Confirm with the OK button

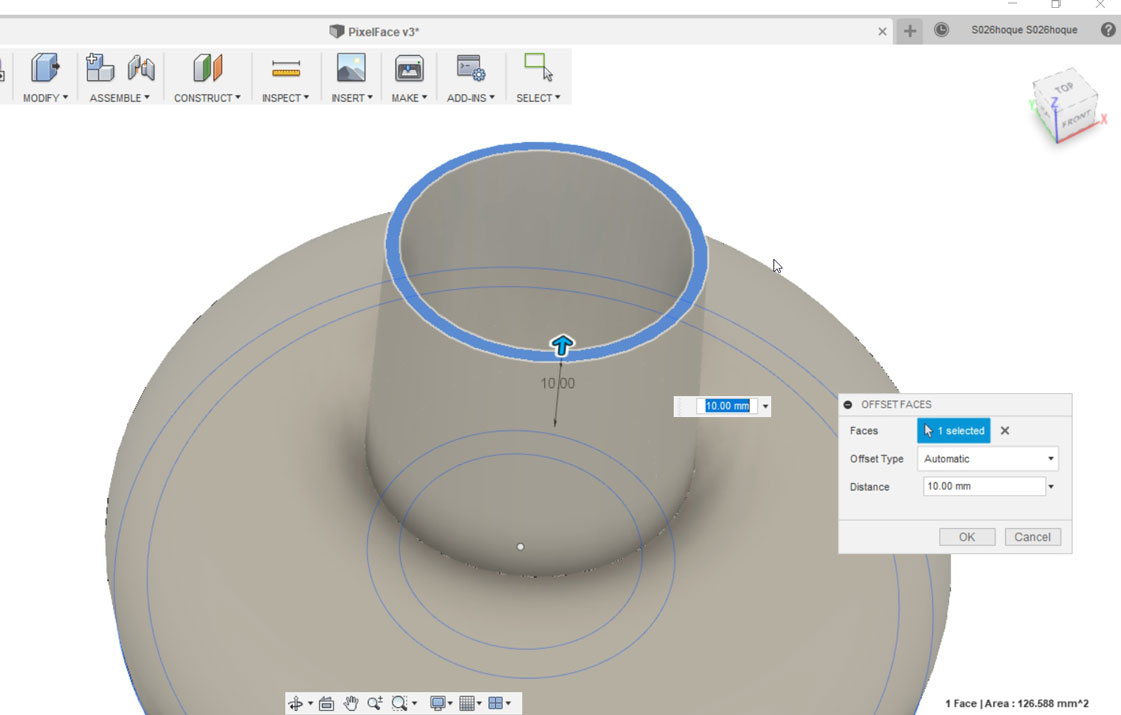pos(967,537)
